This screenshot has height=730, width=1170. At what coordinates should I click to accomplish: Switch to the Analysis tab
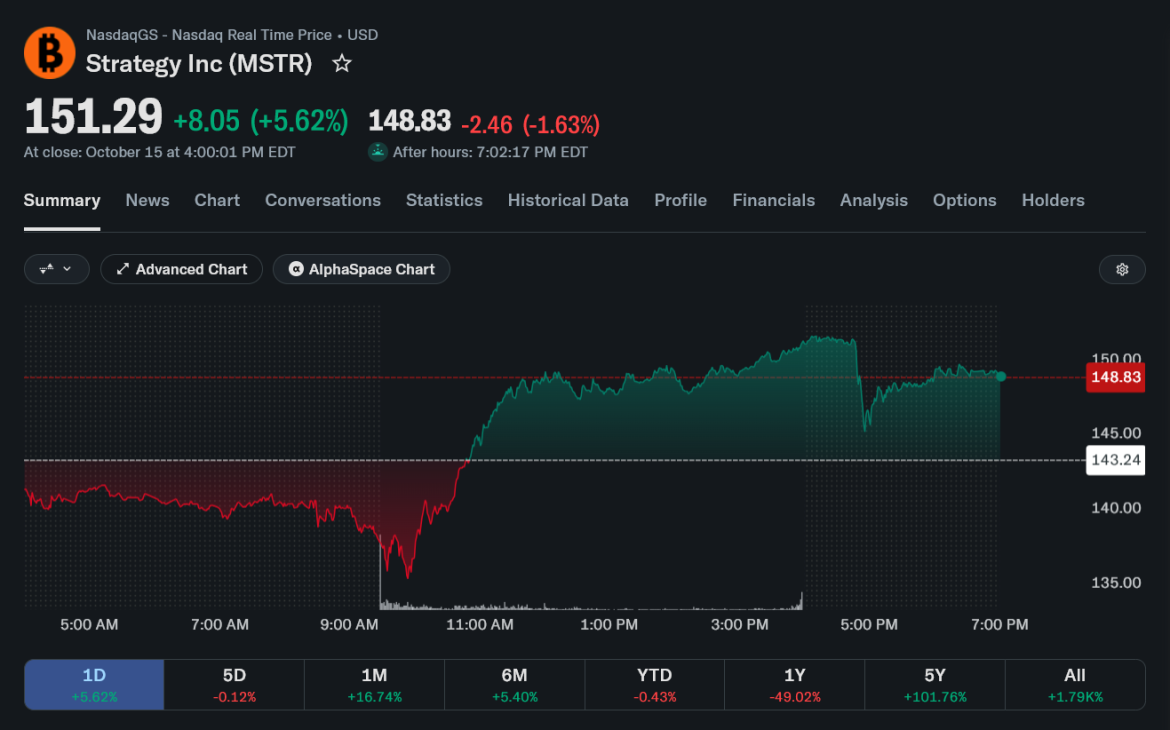[874, 200]
